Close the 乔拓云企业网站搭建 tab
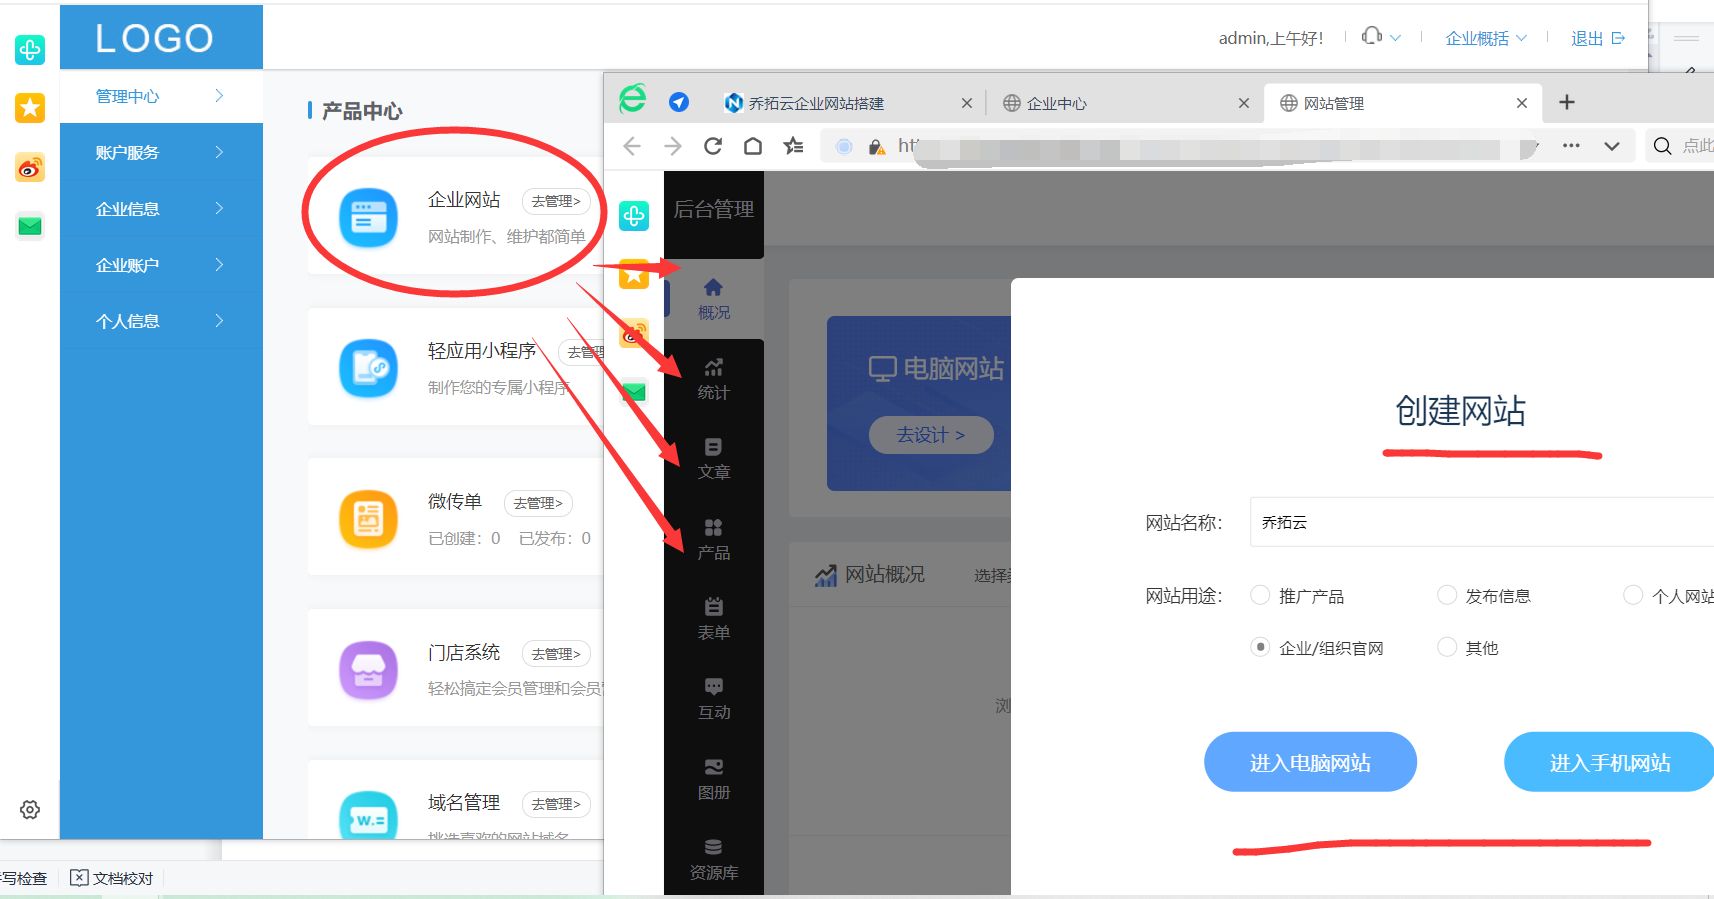This screenshot has height=899, width=1714. coord(966,102)
